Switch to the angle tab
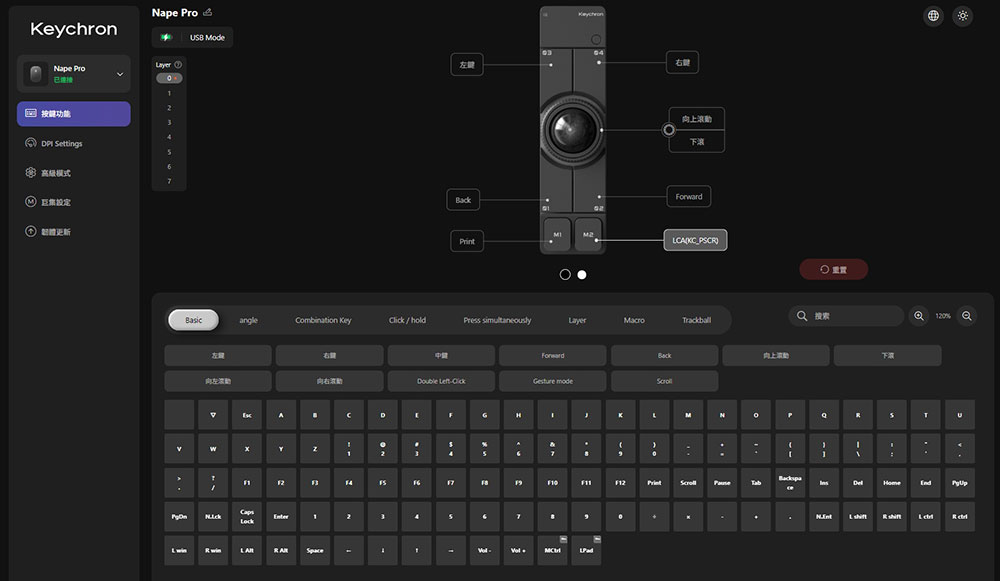This screenshot has height=581, width=1000. pos(248,320)
